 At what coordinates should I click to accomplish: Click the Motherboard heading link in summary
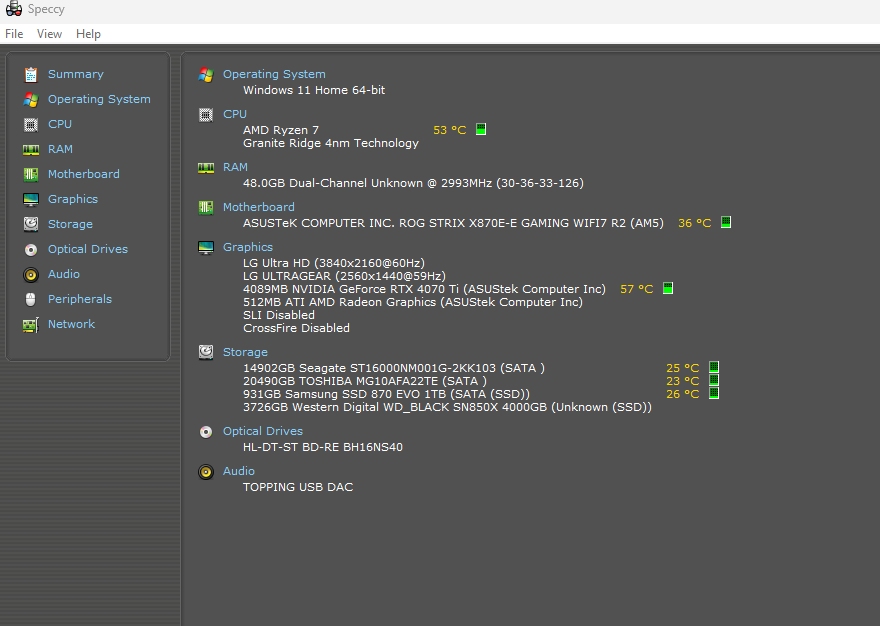259,207
